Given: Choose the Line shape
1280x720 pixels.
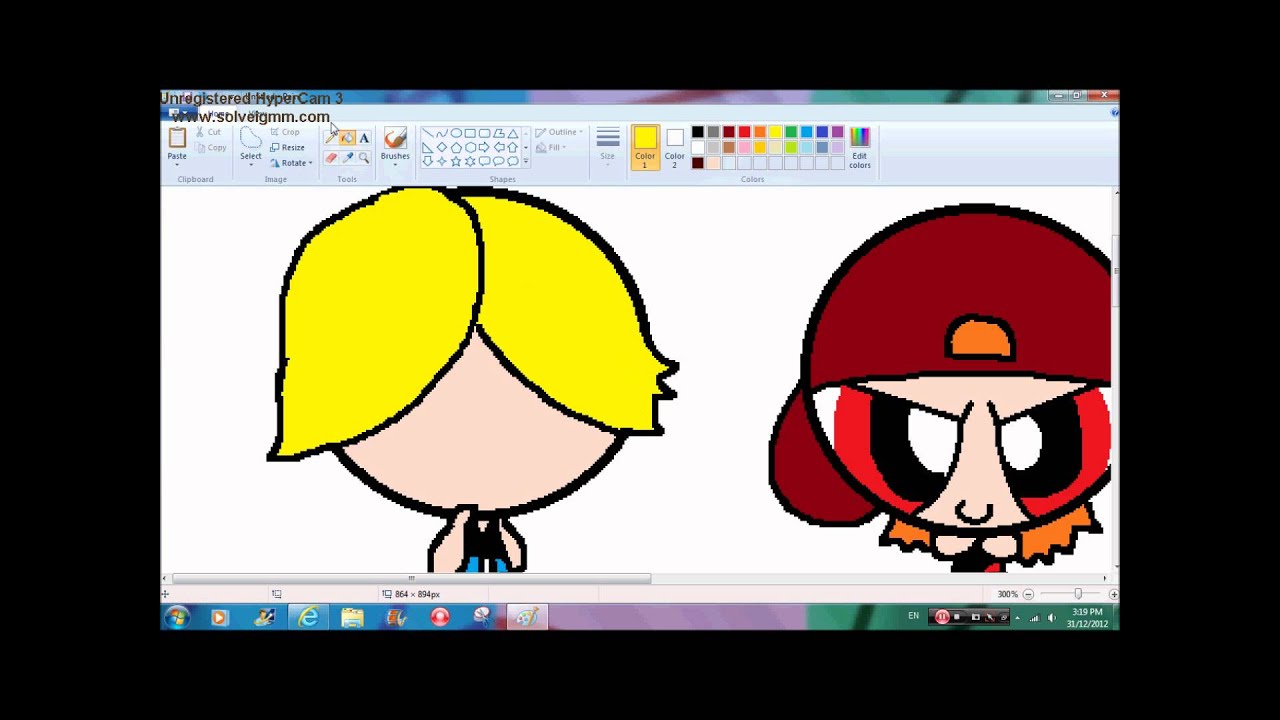Looking at the screenshot, I should click(x=427, y=133).
